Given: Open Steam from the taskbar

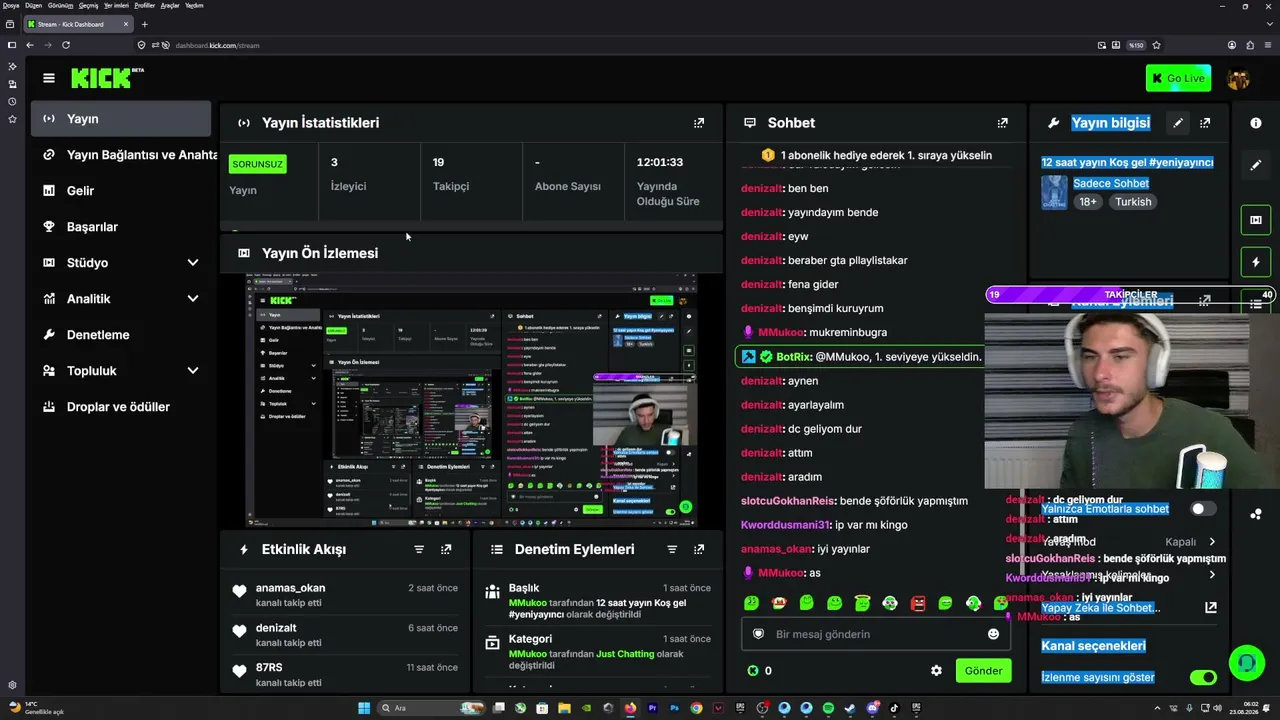Looking at the screenshot, I should pos(850,708).
